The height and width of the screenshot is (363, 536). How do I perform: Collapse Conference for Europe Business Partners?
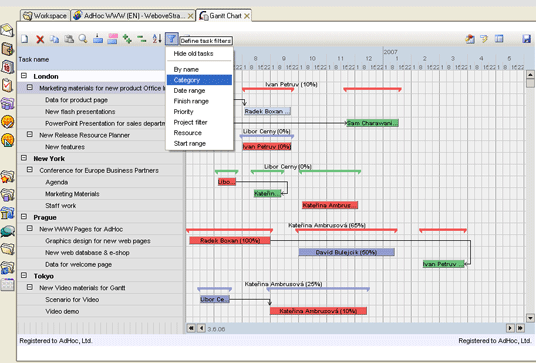point(30,170)
